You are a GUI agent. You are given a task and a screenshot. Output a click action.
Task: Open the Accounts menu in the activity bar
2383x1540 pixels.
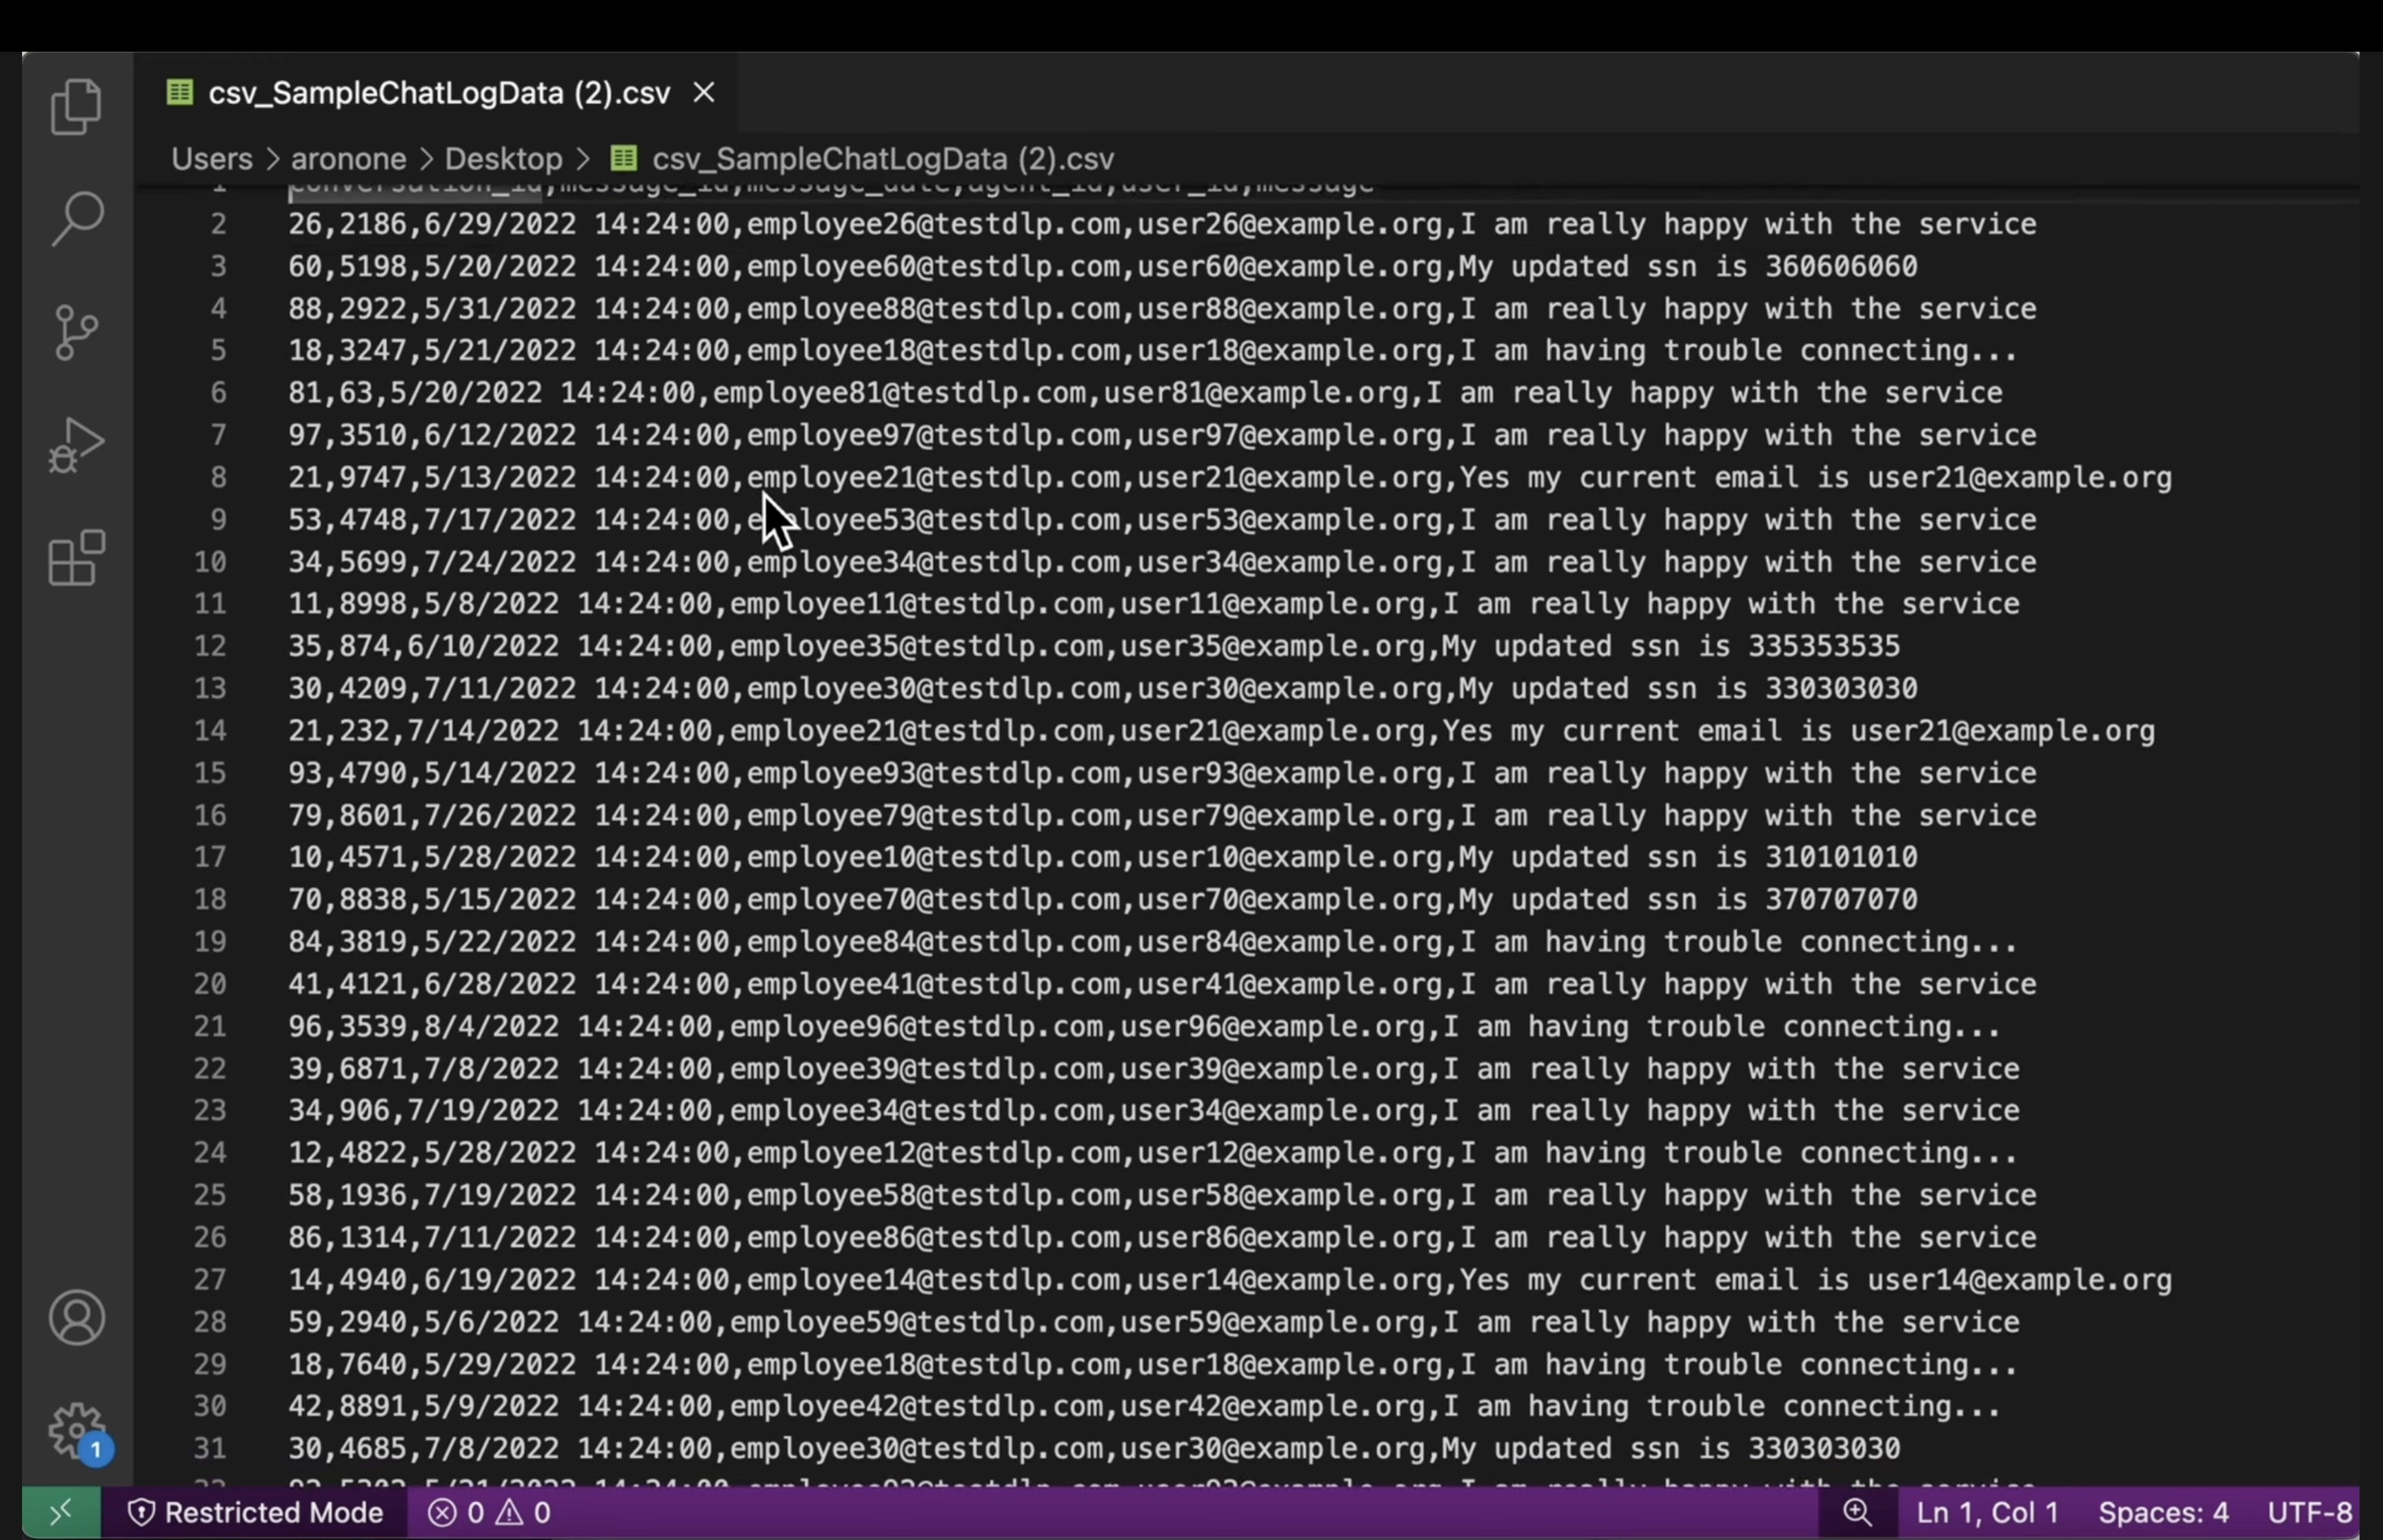76,1317
